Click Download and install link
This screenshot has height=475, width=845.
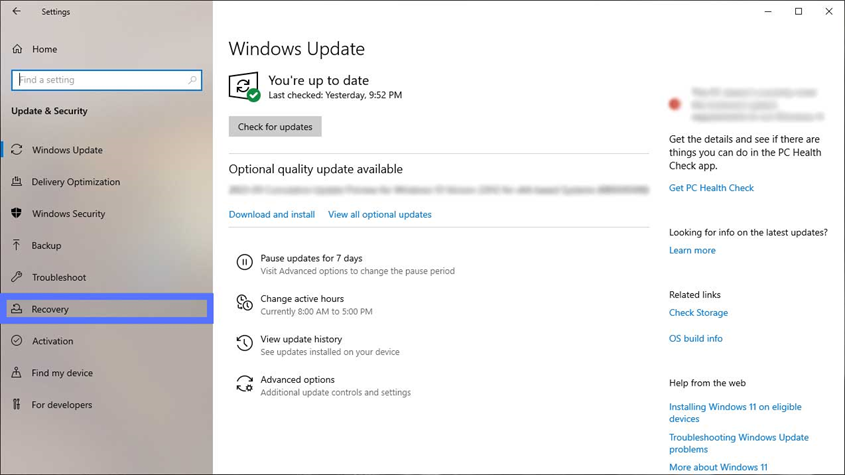(x=272, y=215)
